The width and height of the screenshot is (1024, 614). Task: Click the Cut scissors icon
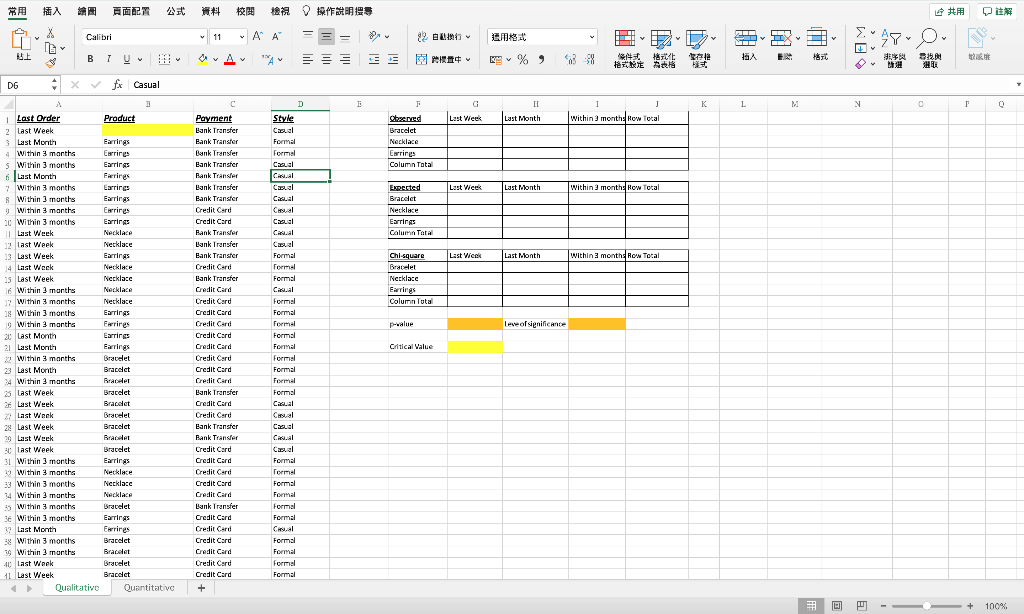(50, 33)
